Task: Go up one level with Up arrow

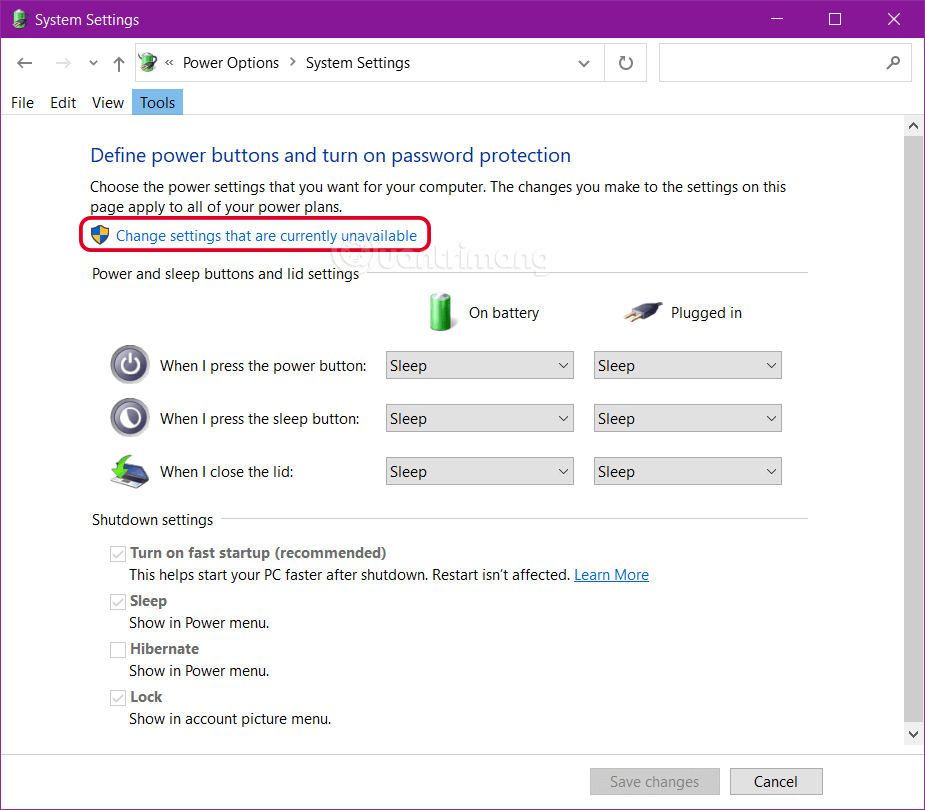Action: coord(119,64)
